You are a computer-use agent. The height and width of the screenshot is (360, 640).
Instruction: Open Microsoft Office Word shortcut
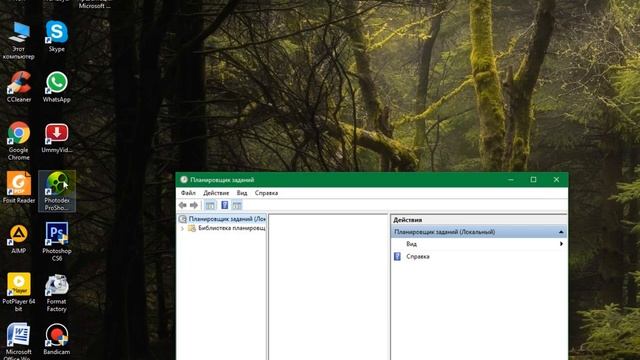click(x=18, y=341)
